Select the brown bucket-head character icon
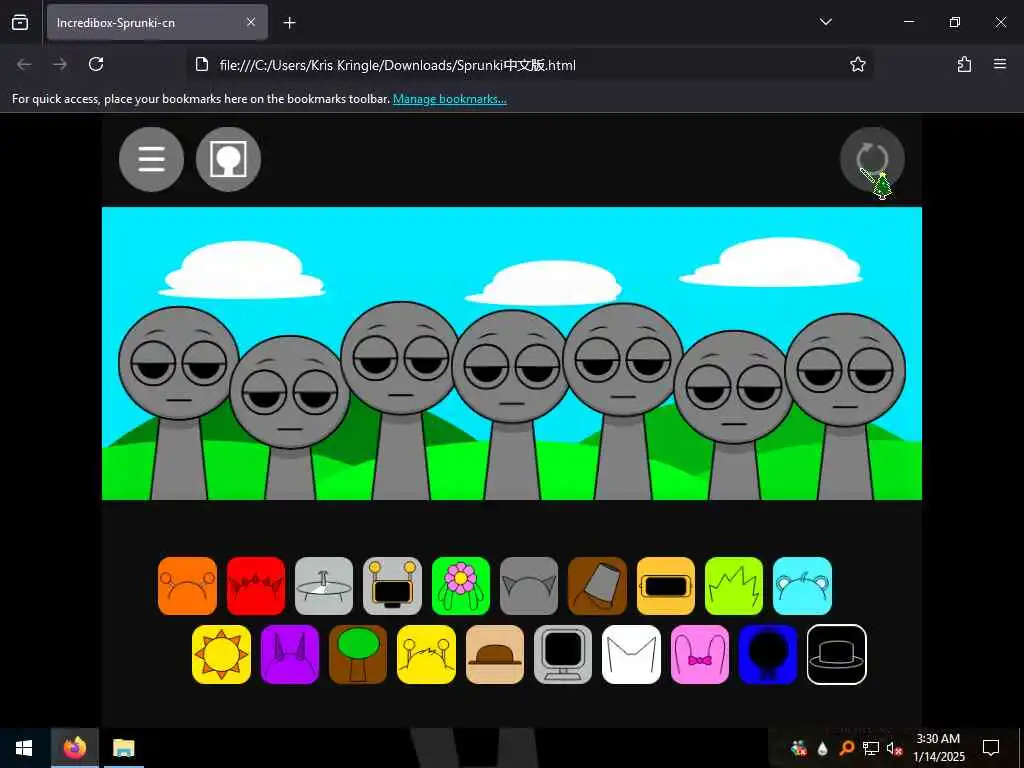Image resolution: width=1024 pixels, height=768 pixels. tap(598, 586)
